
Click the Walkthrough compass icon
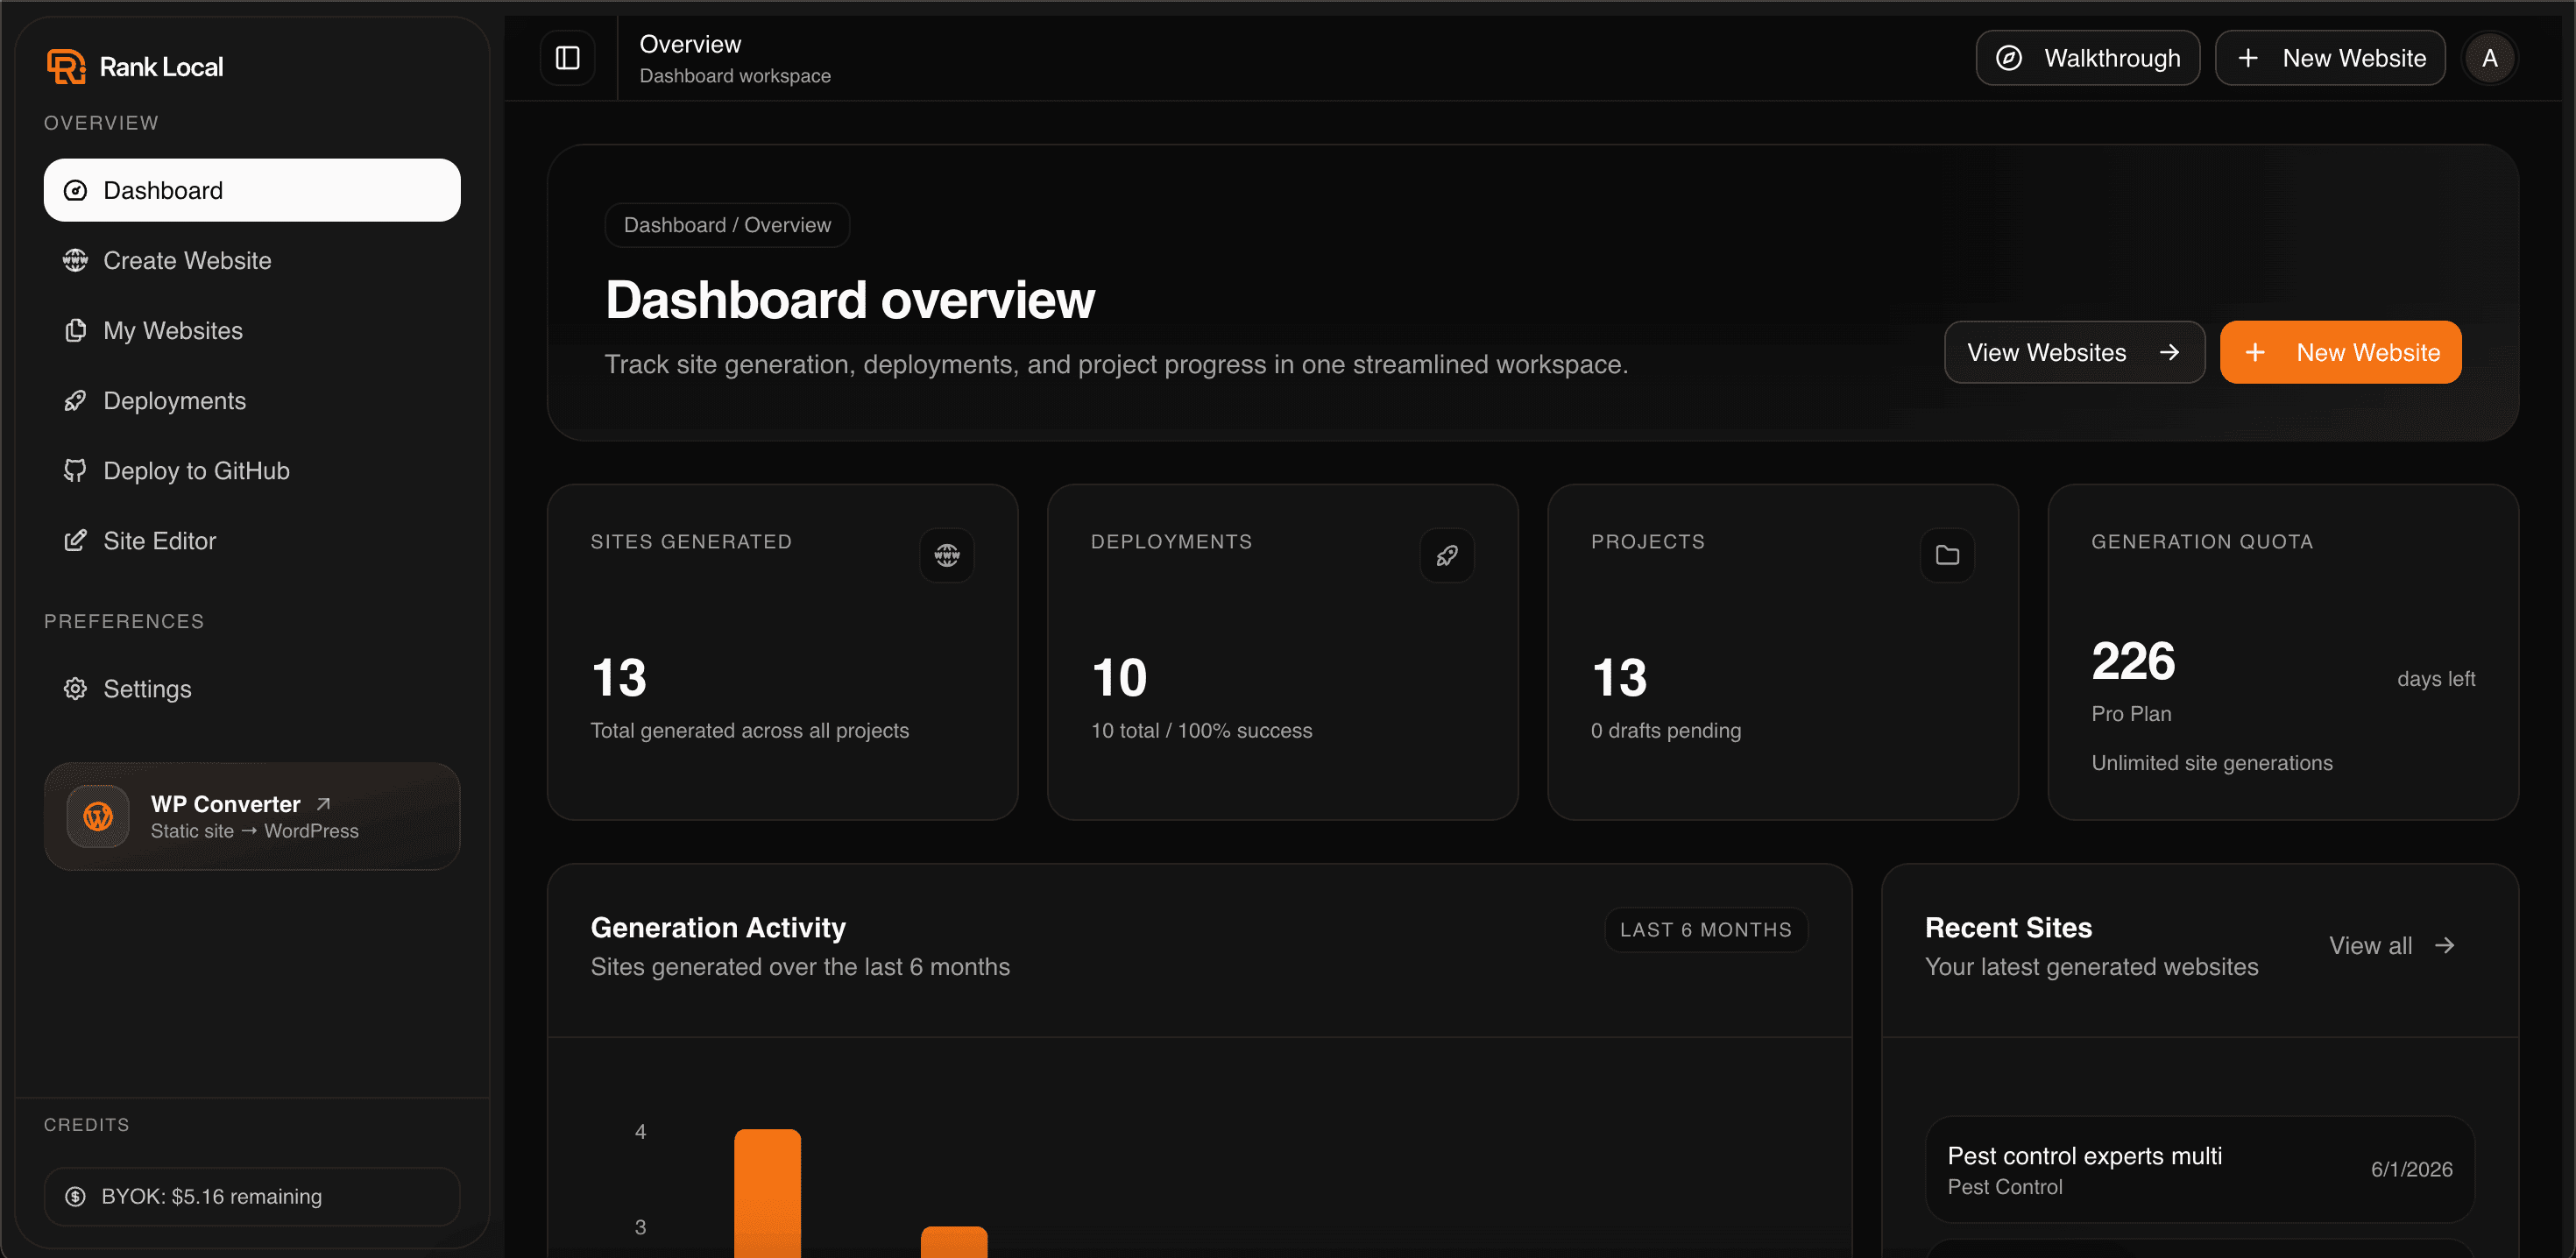(2009, 58)
